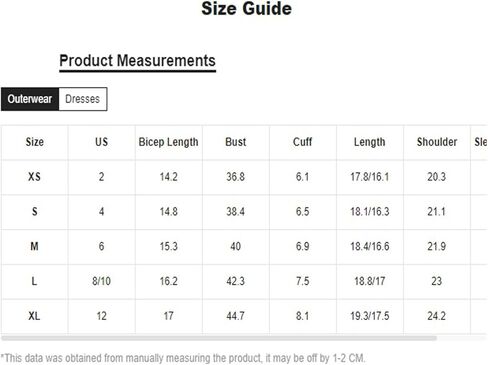Image resolution: width=488 pixels, height=365 pixels.
Task: Click the Bust column header
Action: click(236, 142)
